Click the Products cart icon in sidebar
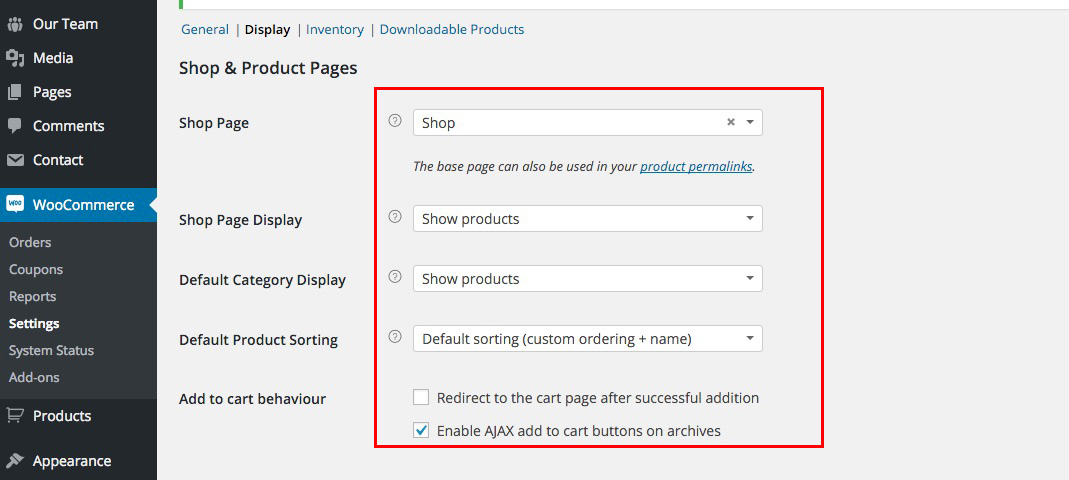 tap(15, 416)
